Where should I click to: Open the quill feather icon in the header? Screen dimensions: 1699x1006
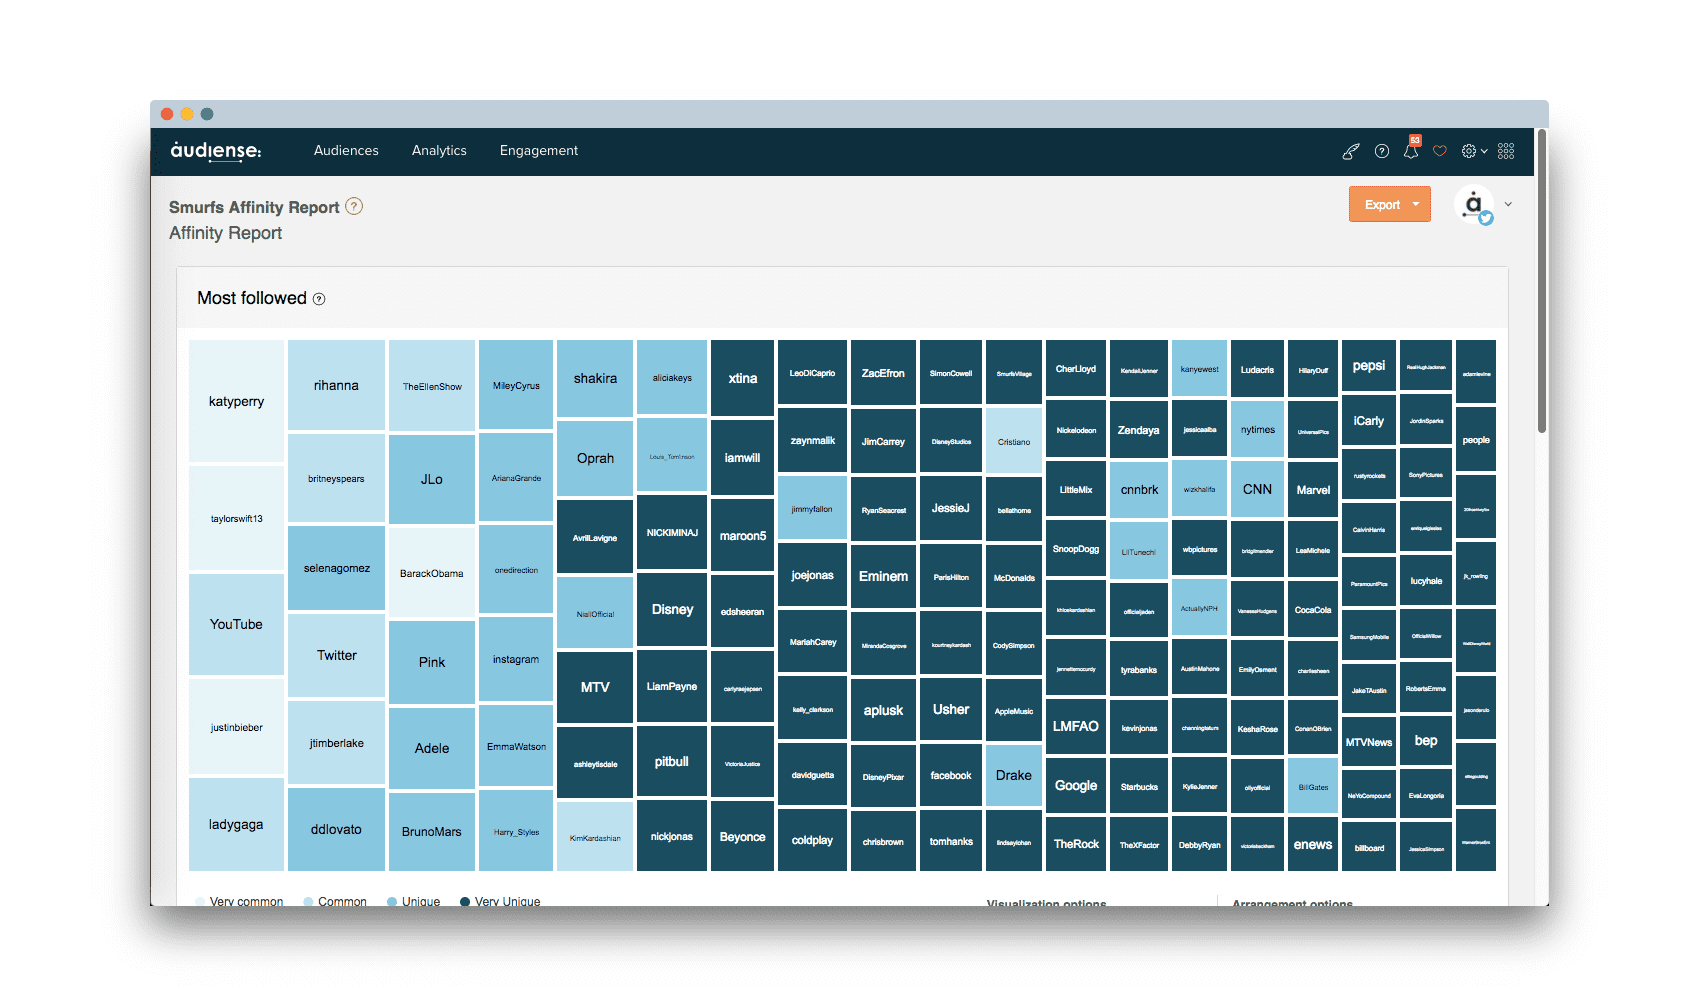[1351, 151]
